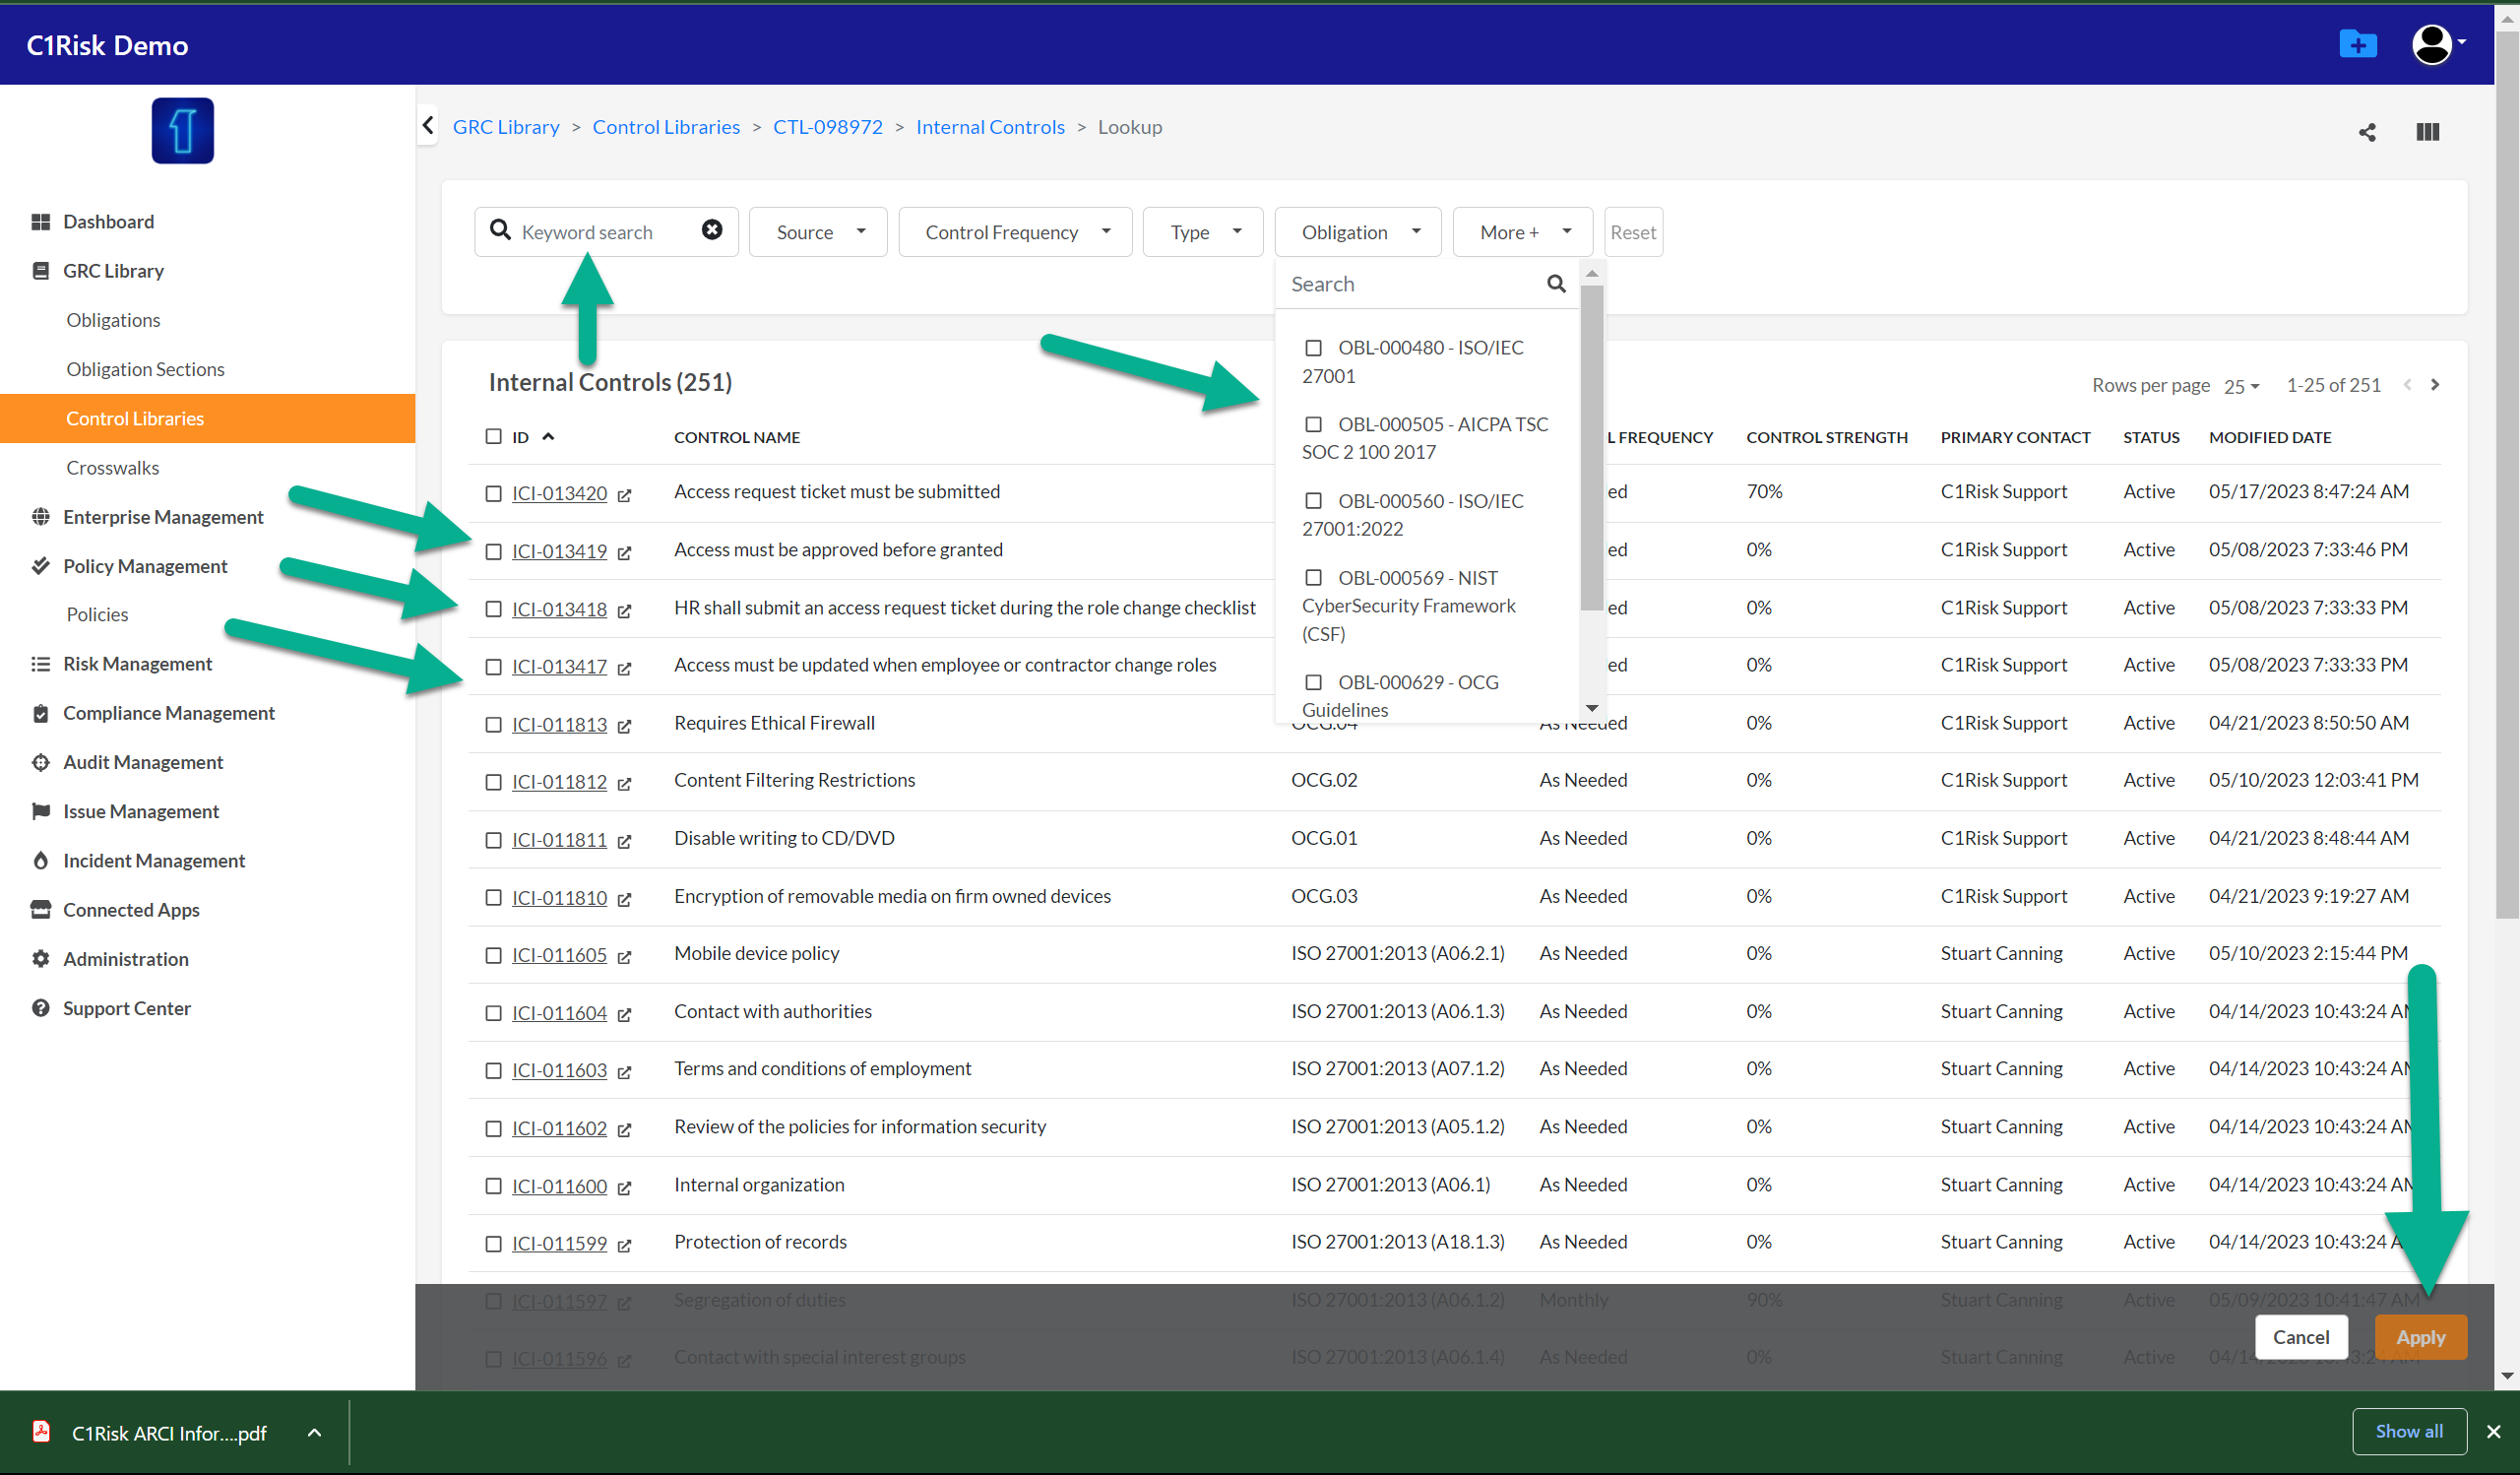Viewport: 2520px width, 1475px height.
Task: Click the Obligation dropdown list scrollbar
Action: click(1591, 450)
